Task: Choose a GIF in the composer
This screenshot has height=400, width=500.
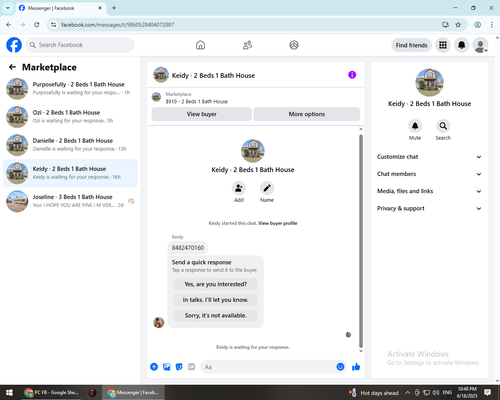Action: (x=191, y=367)
